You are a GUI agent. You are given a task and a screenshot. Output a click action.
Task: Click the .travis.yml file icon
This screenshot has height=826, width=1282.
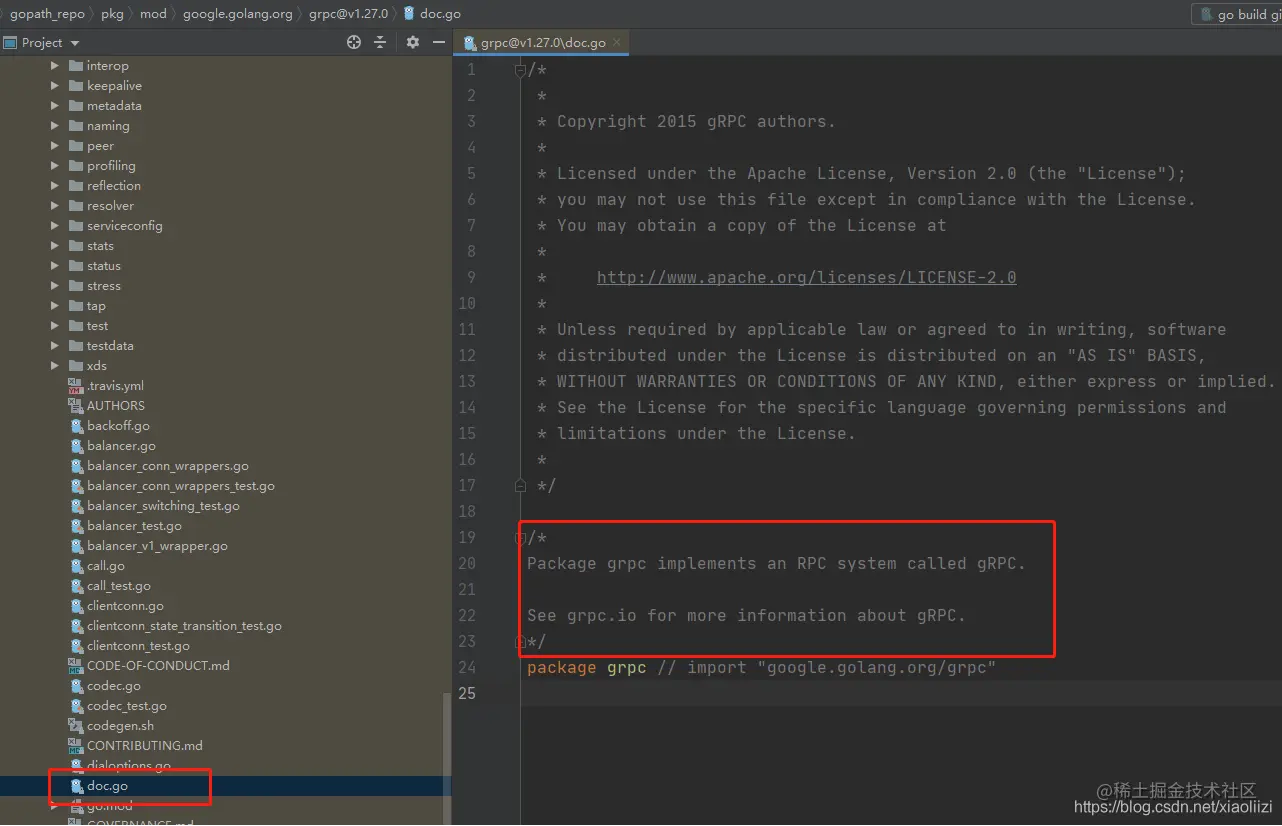point(76,386)
